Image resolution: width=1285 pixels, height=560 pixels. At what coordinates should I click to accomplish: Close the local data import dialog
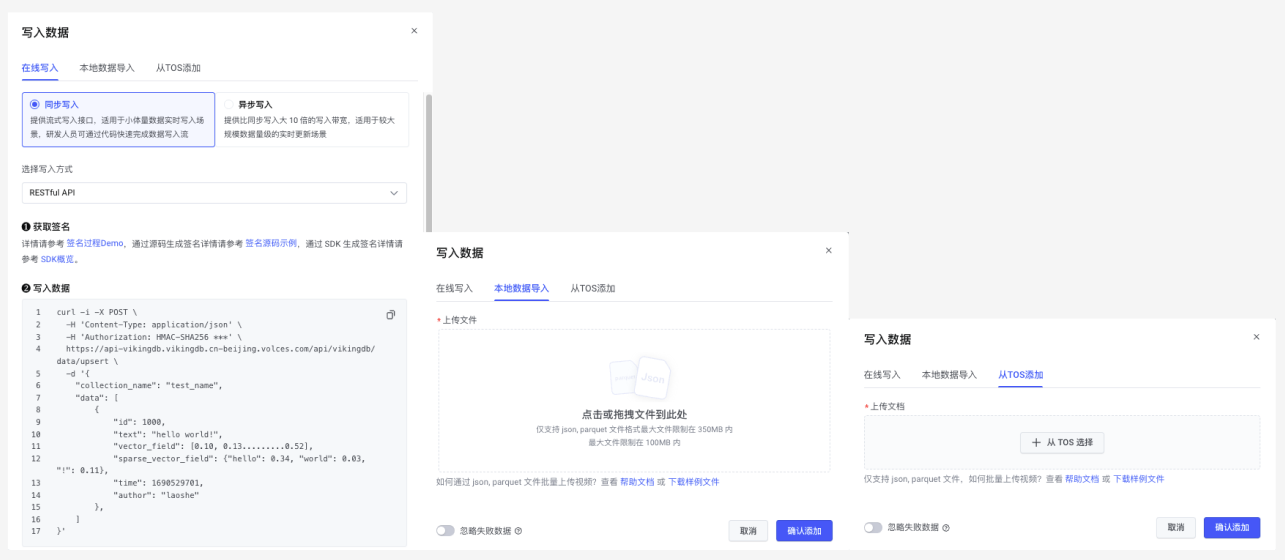[x=828, y=250]
